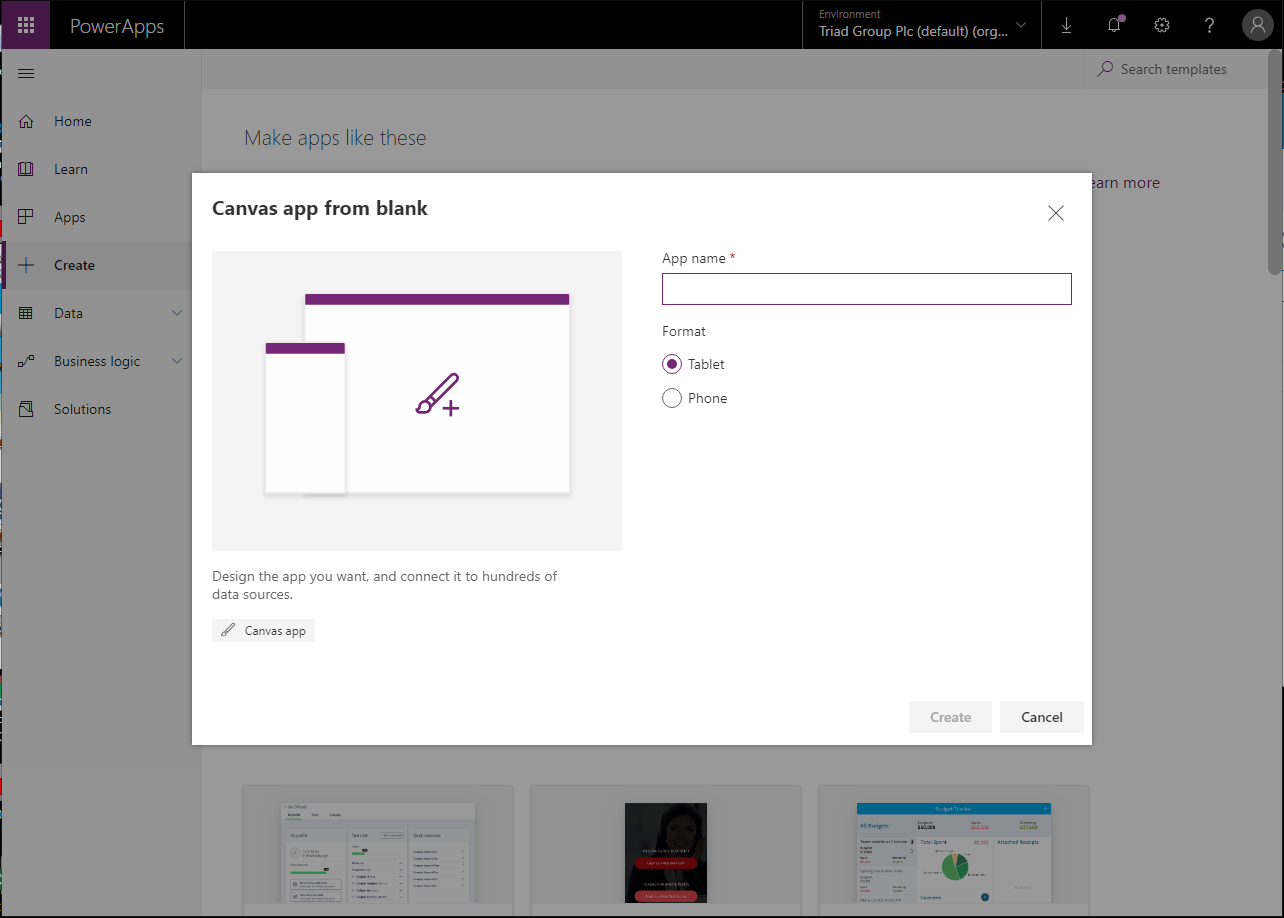Click the Solutions icon in sidebar

click(27, 409)
